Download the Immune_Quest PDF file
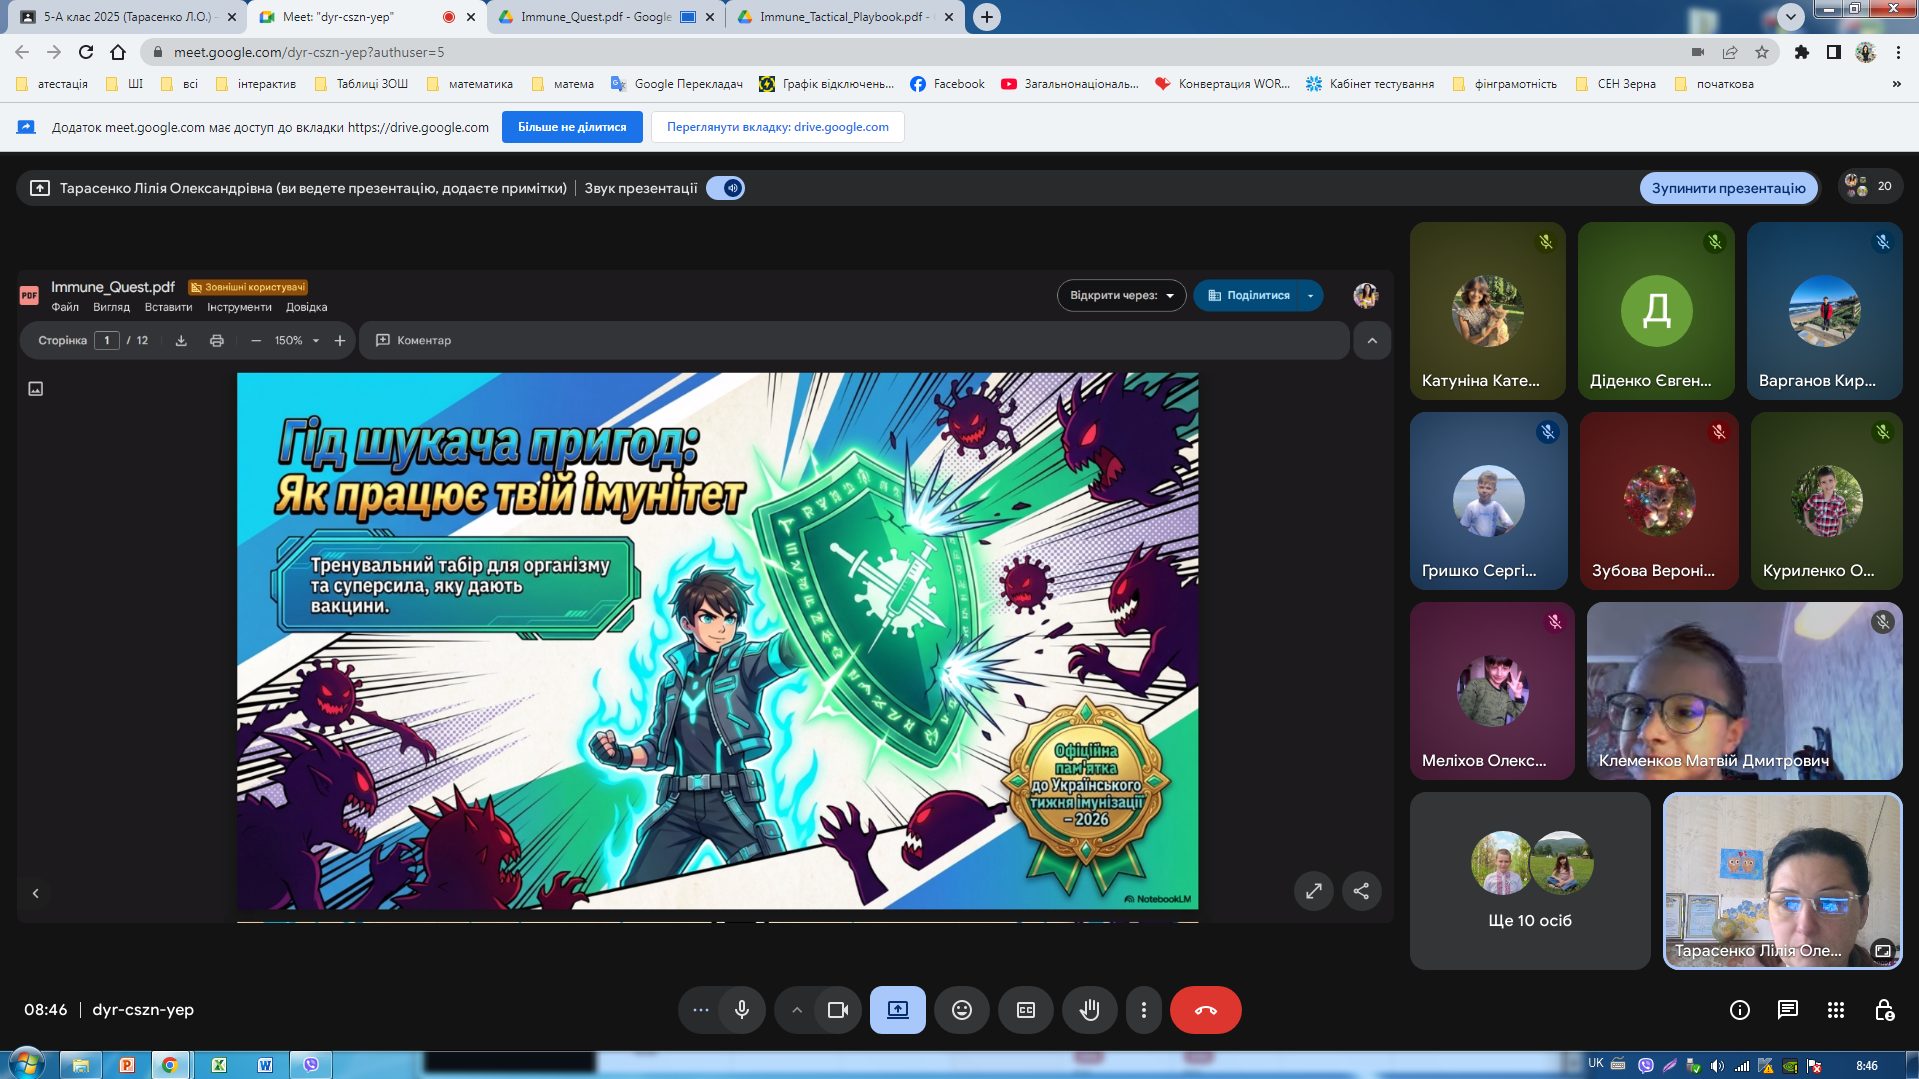The image size is (1919, 1079). pyautogui.click(x=181, y=341)
